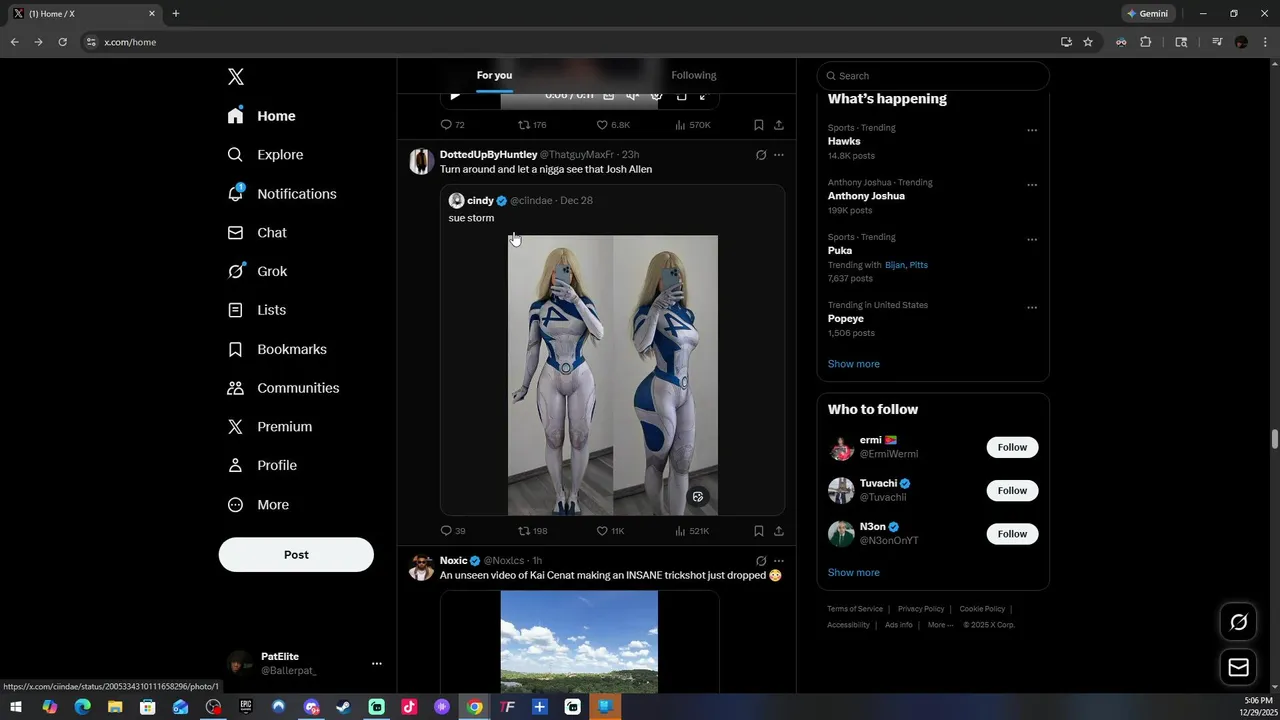Open the Windows Start menu
This screenshot has width=1280, height=720.
16,707
